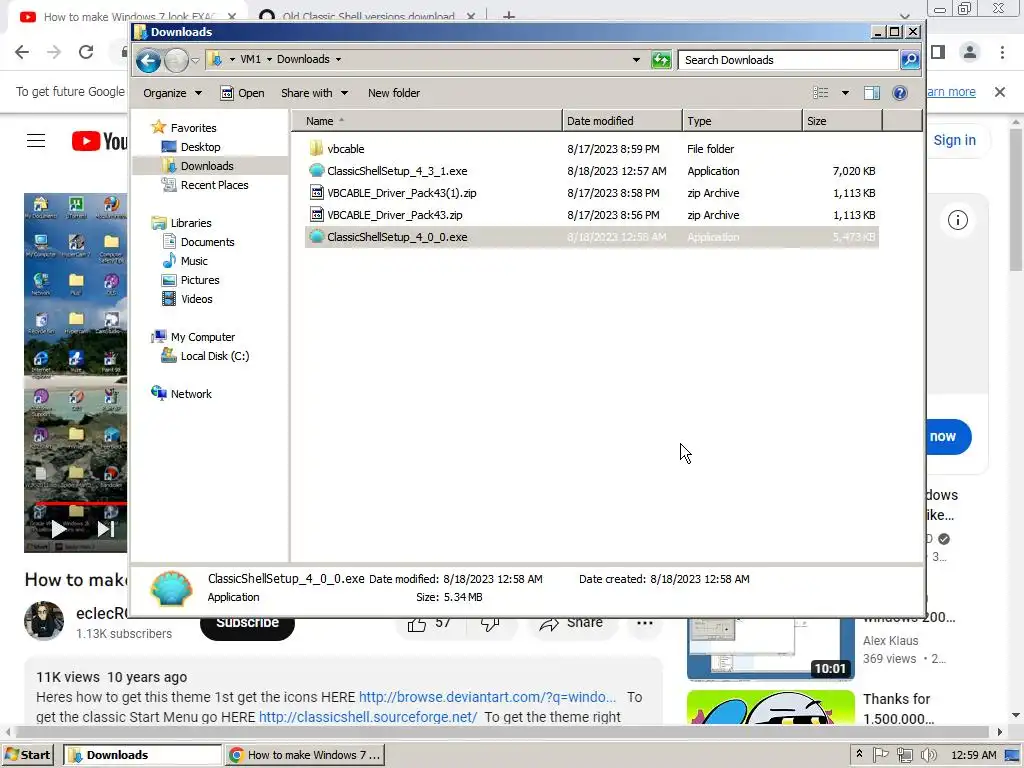Switch to Downloads taskbar button
Viewport: 1024px width, 768px height.
[x=142, y=755]
